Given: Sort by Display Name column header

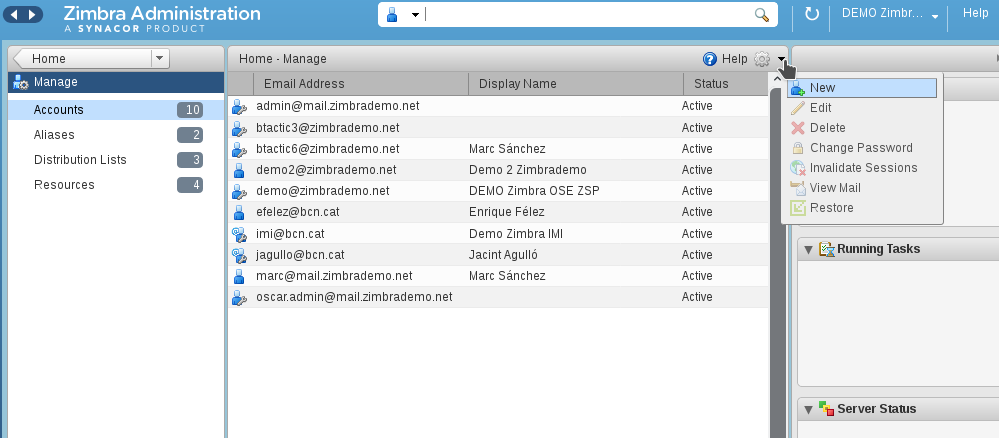Looking at the screenshot, I should (x=576, y=84).
